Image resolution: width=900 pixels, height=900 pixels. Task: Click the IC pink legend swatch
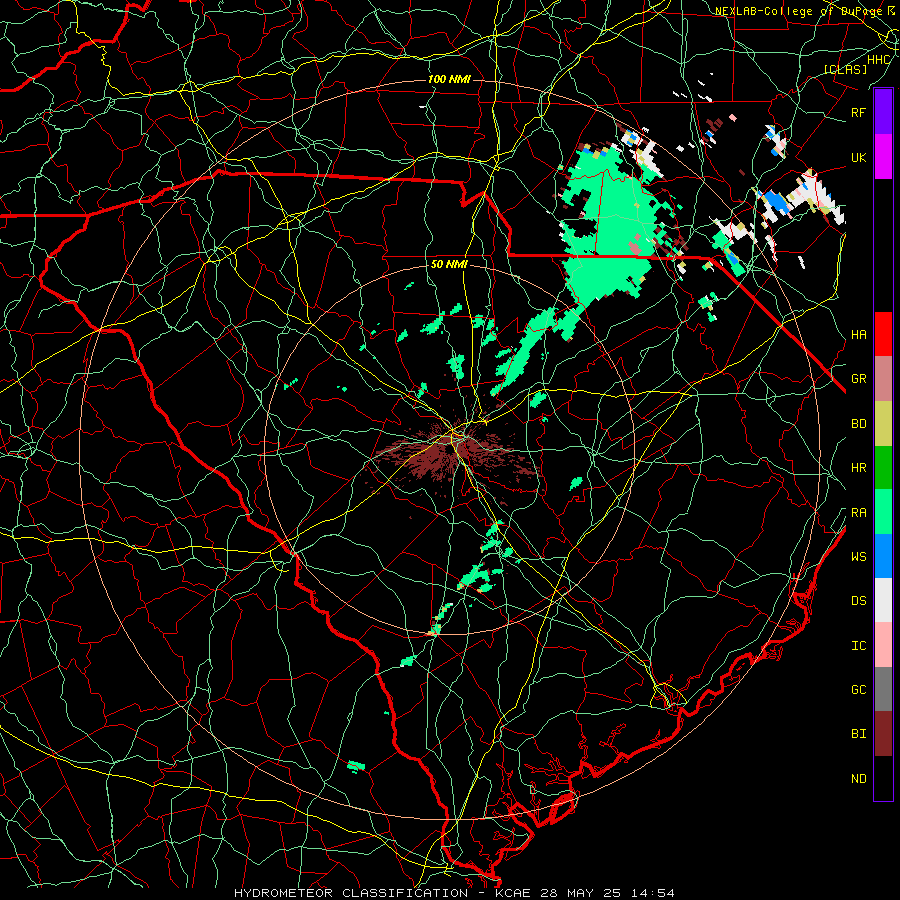(x=883, y=645)
